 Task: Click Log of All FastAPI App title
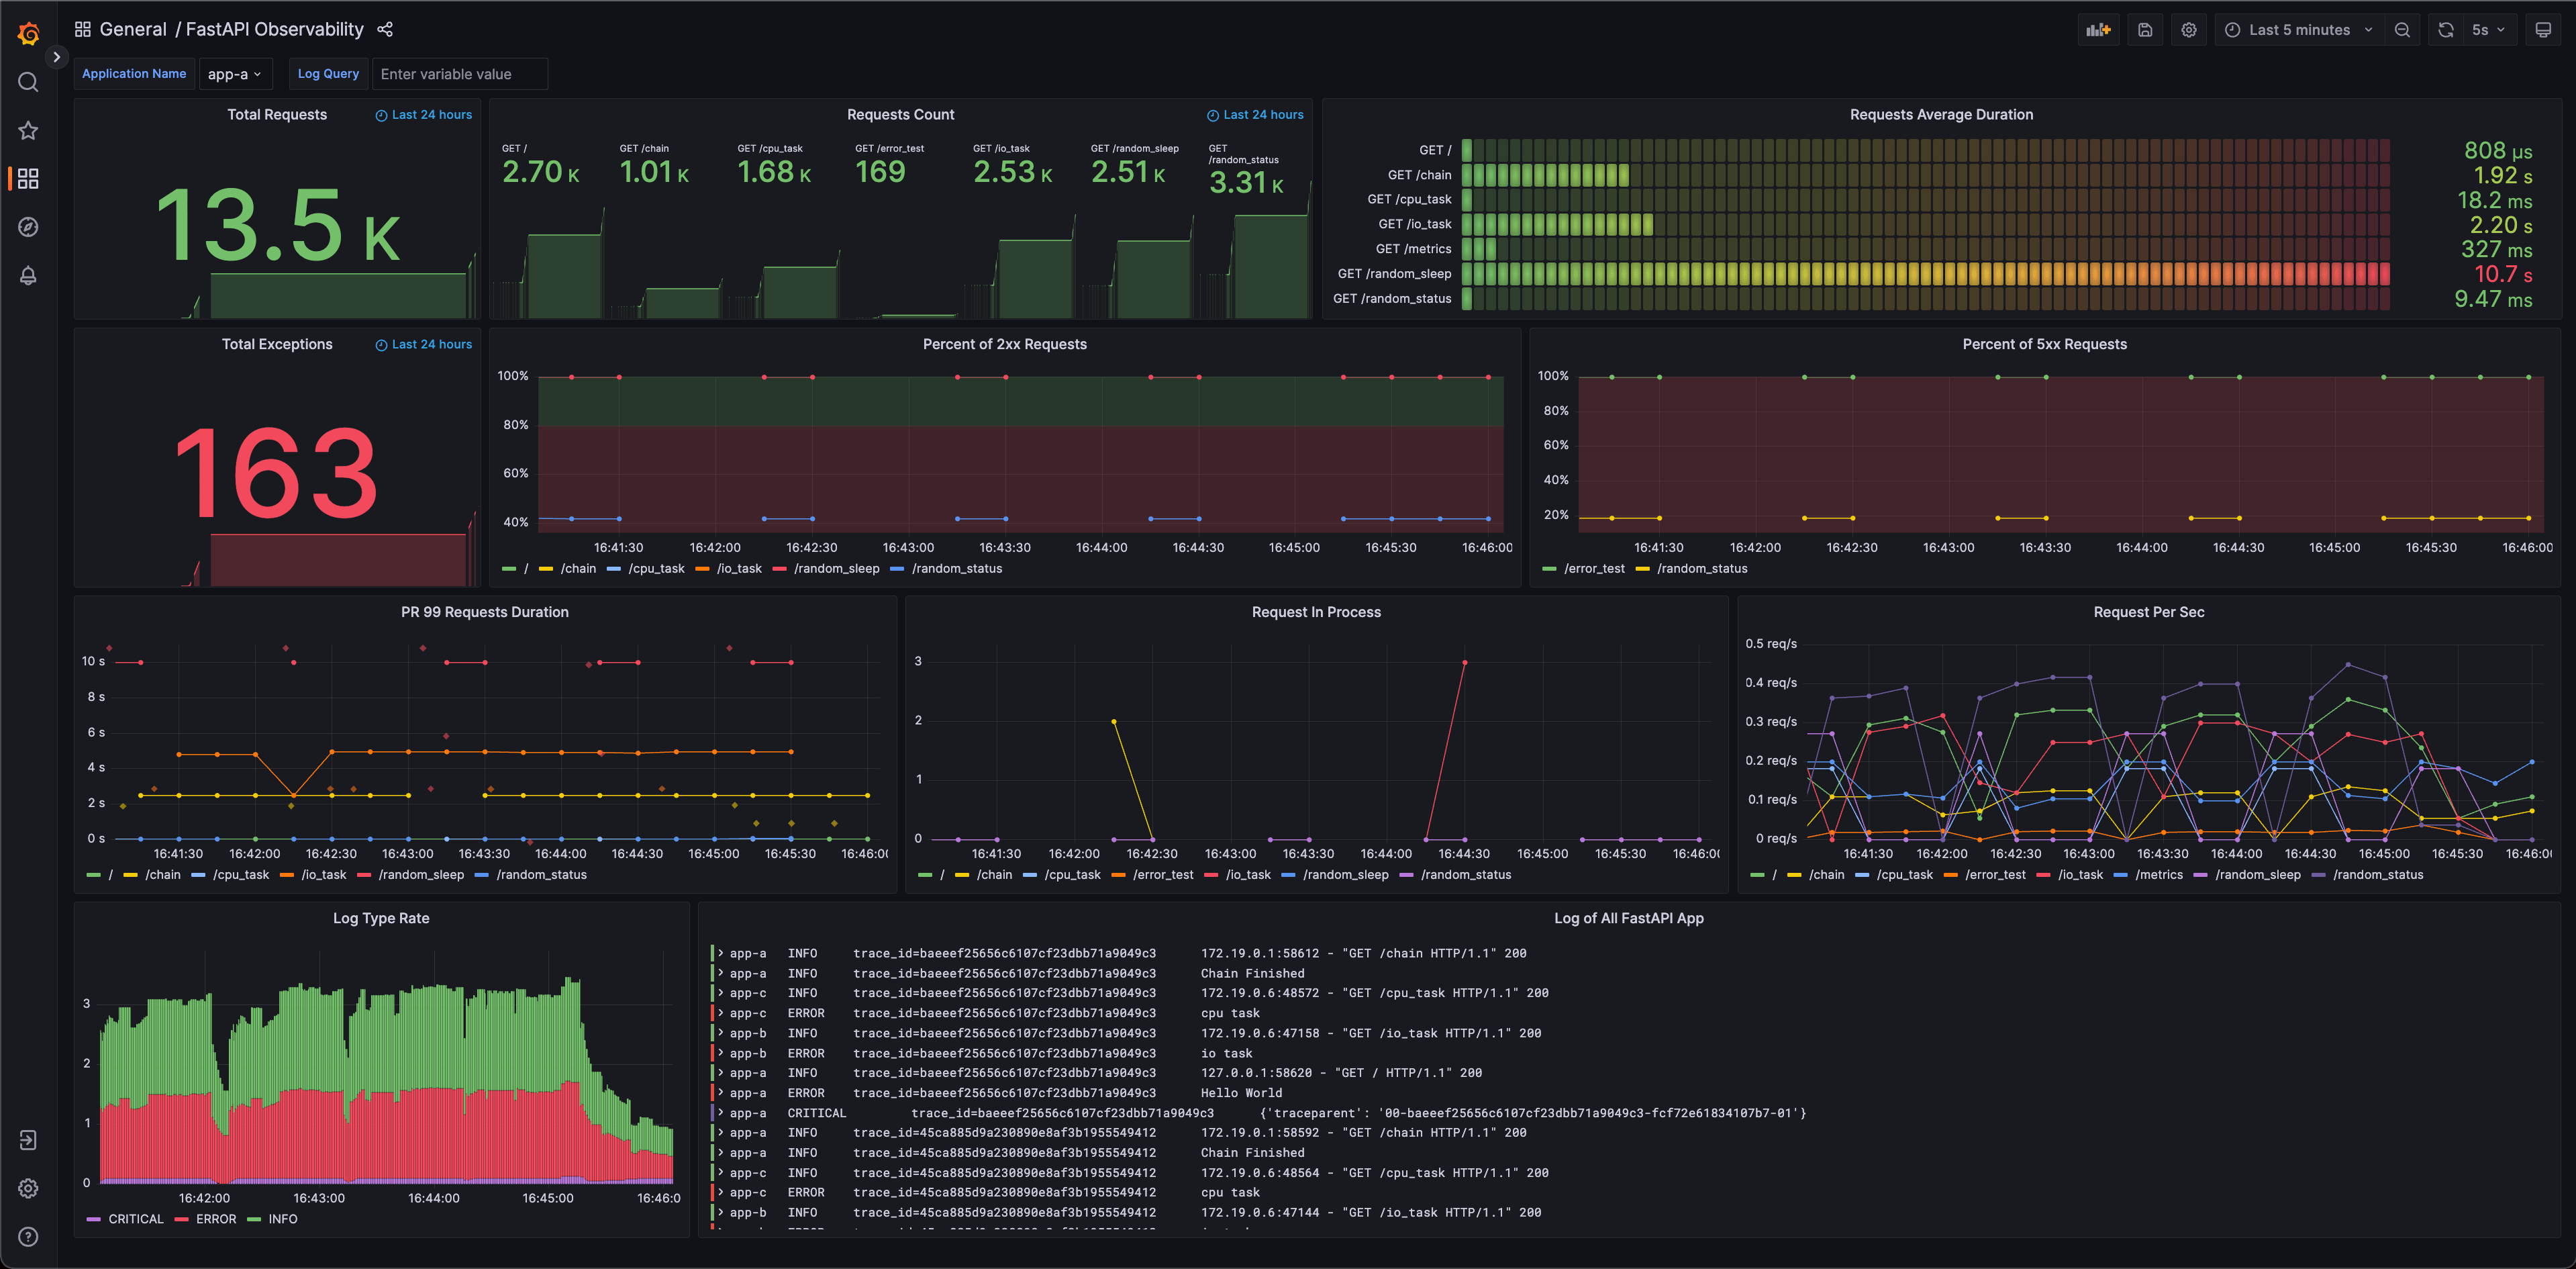[1628, 918]
